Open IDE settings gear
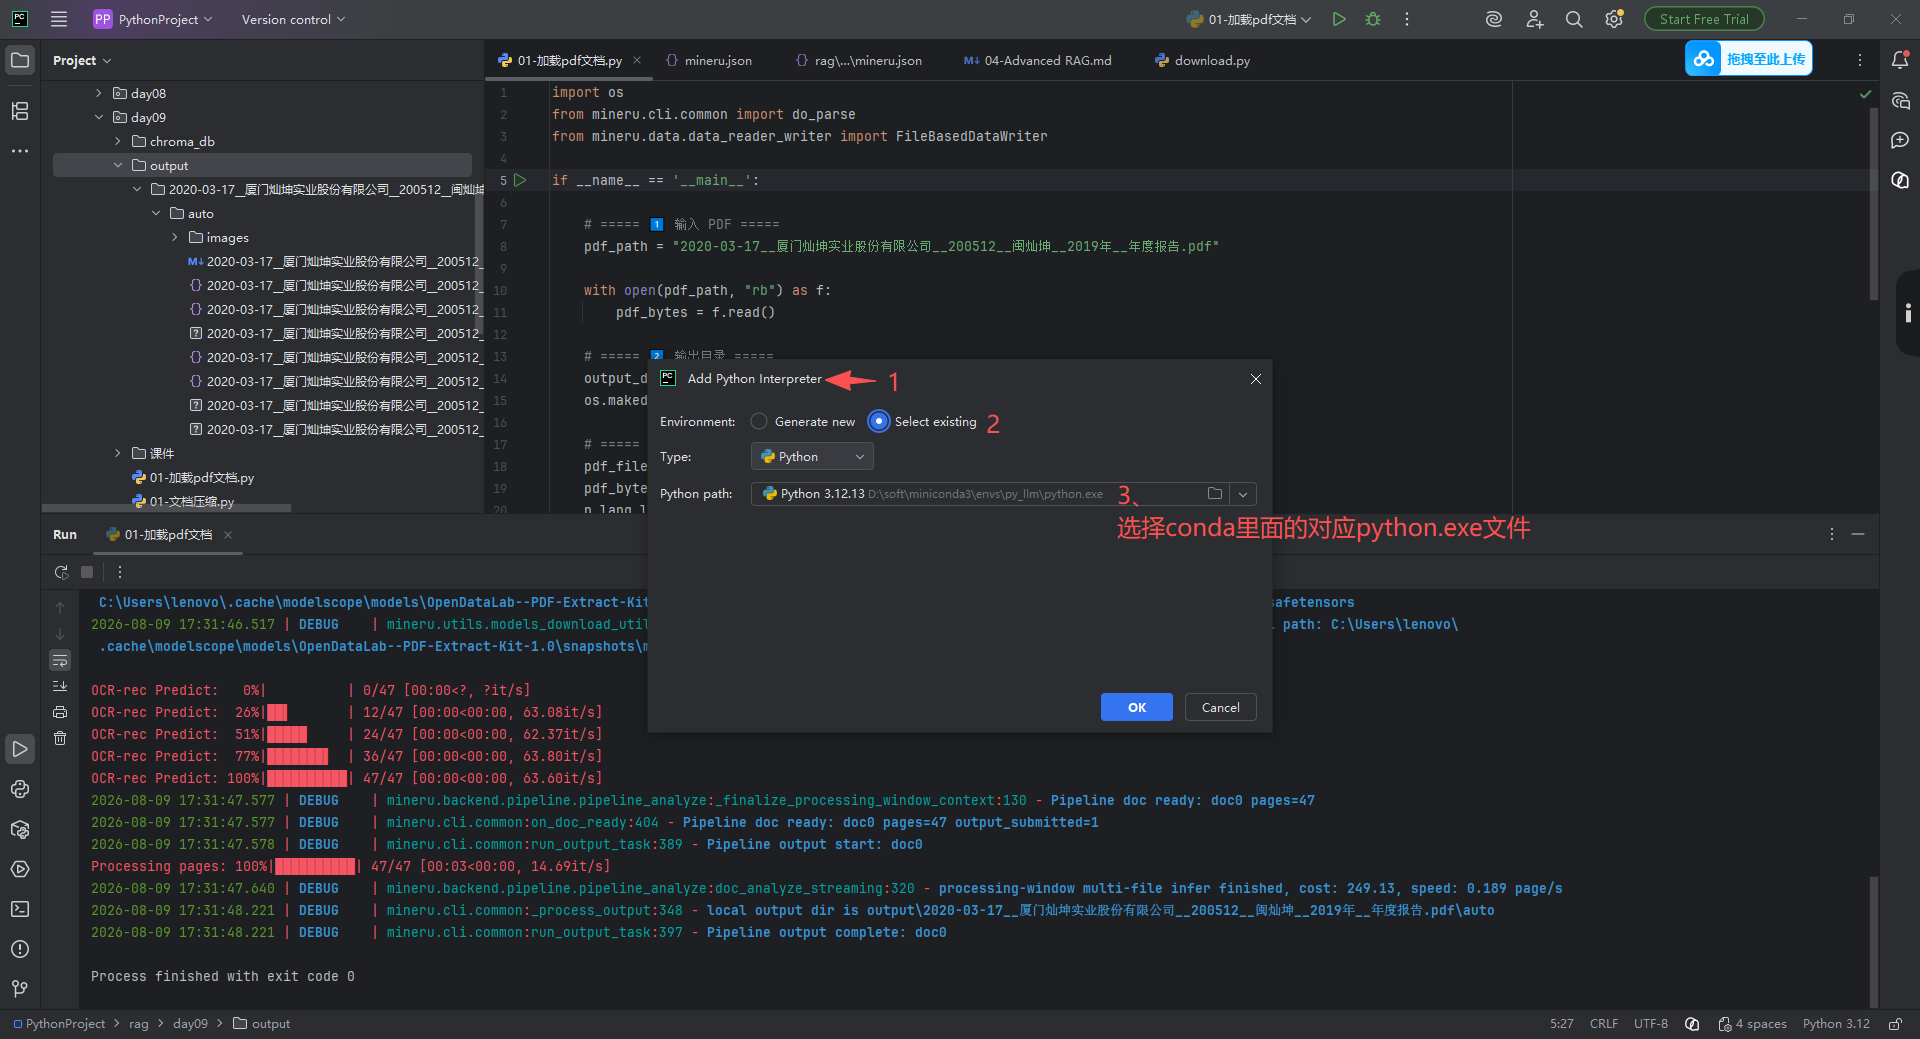 (x=1614, y=19)
